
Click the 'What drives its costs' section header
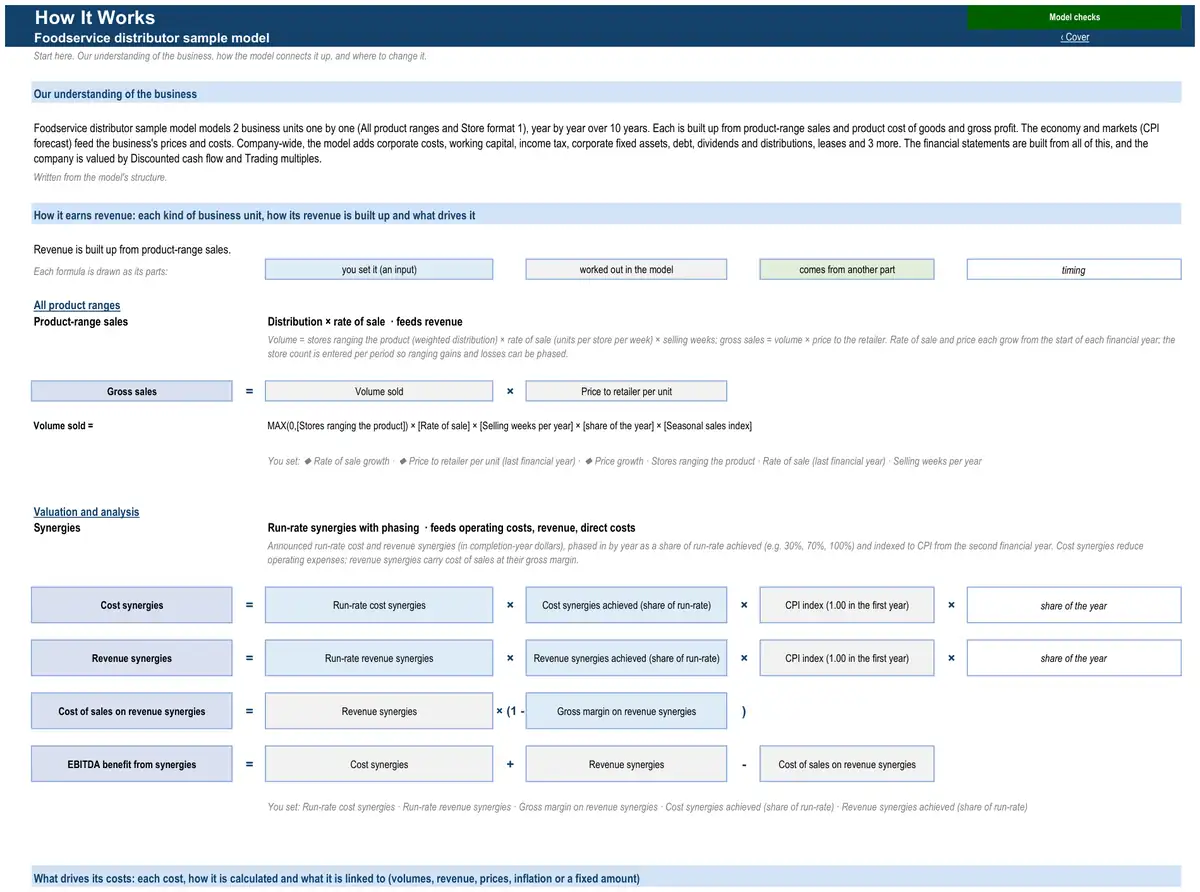coord(607,878)
